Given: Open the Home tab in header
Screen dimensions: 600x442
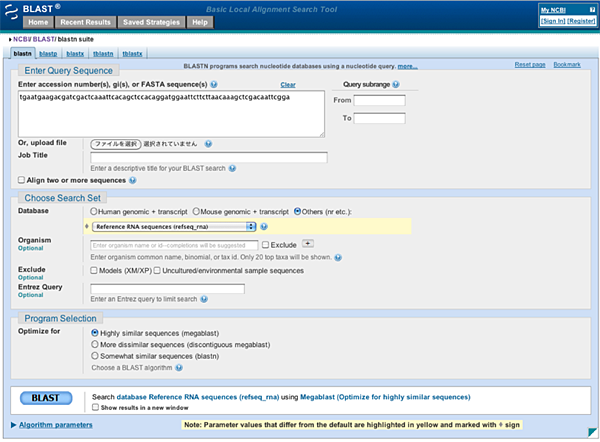Looking at the screenshot, I should (38, 22).
